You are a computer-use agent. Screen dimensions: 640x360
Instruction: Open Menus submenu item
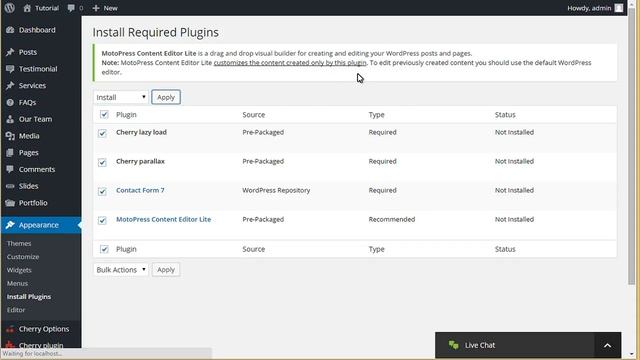point(17,283)
